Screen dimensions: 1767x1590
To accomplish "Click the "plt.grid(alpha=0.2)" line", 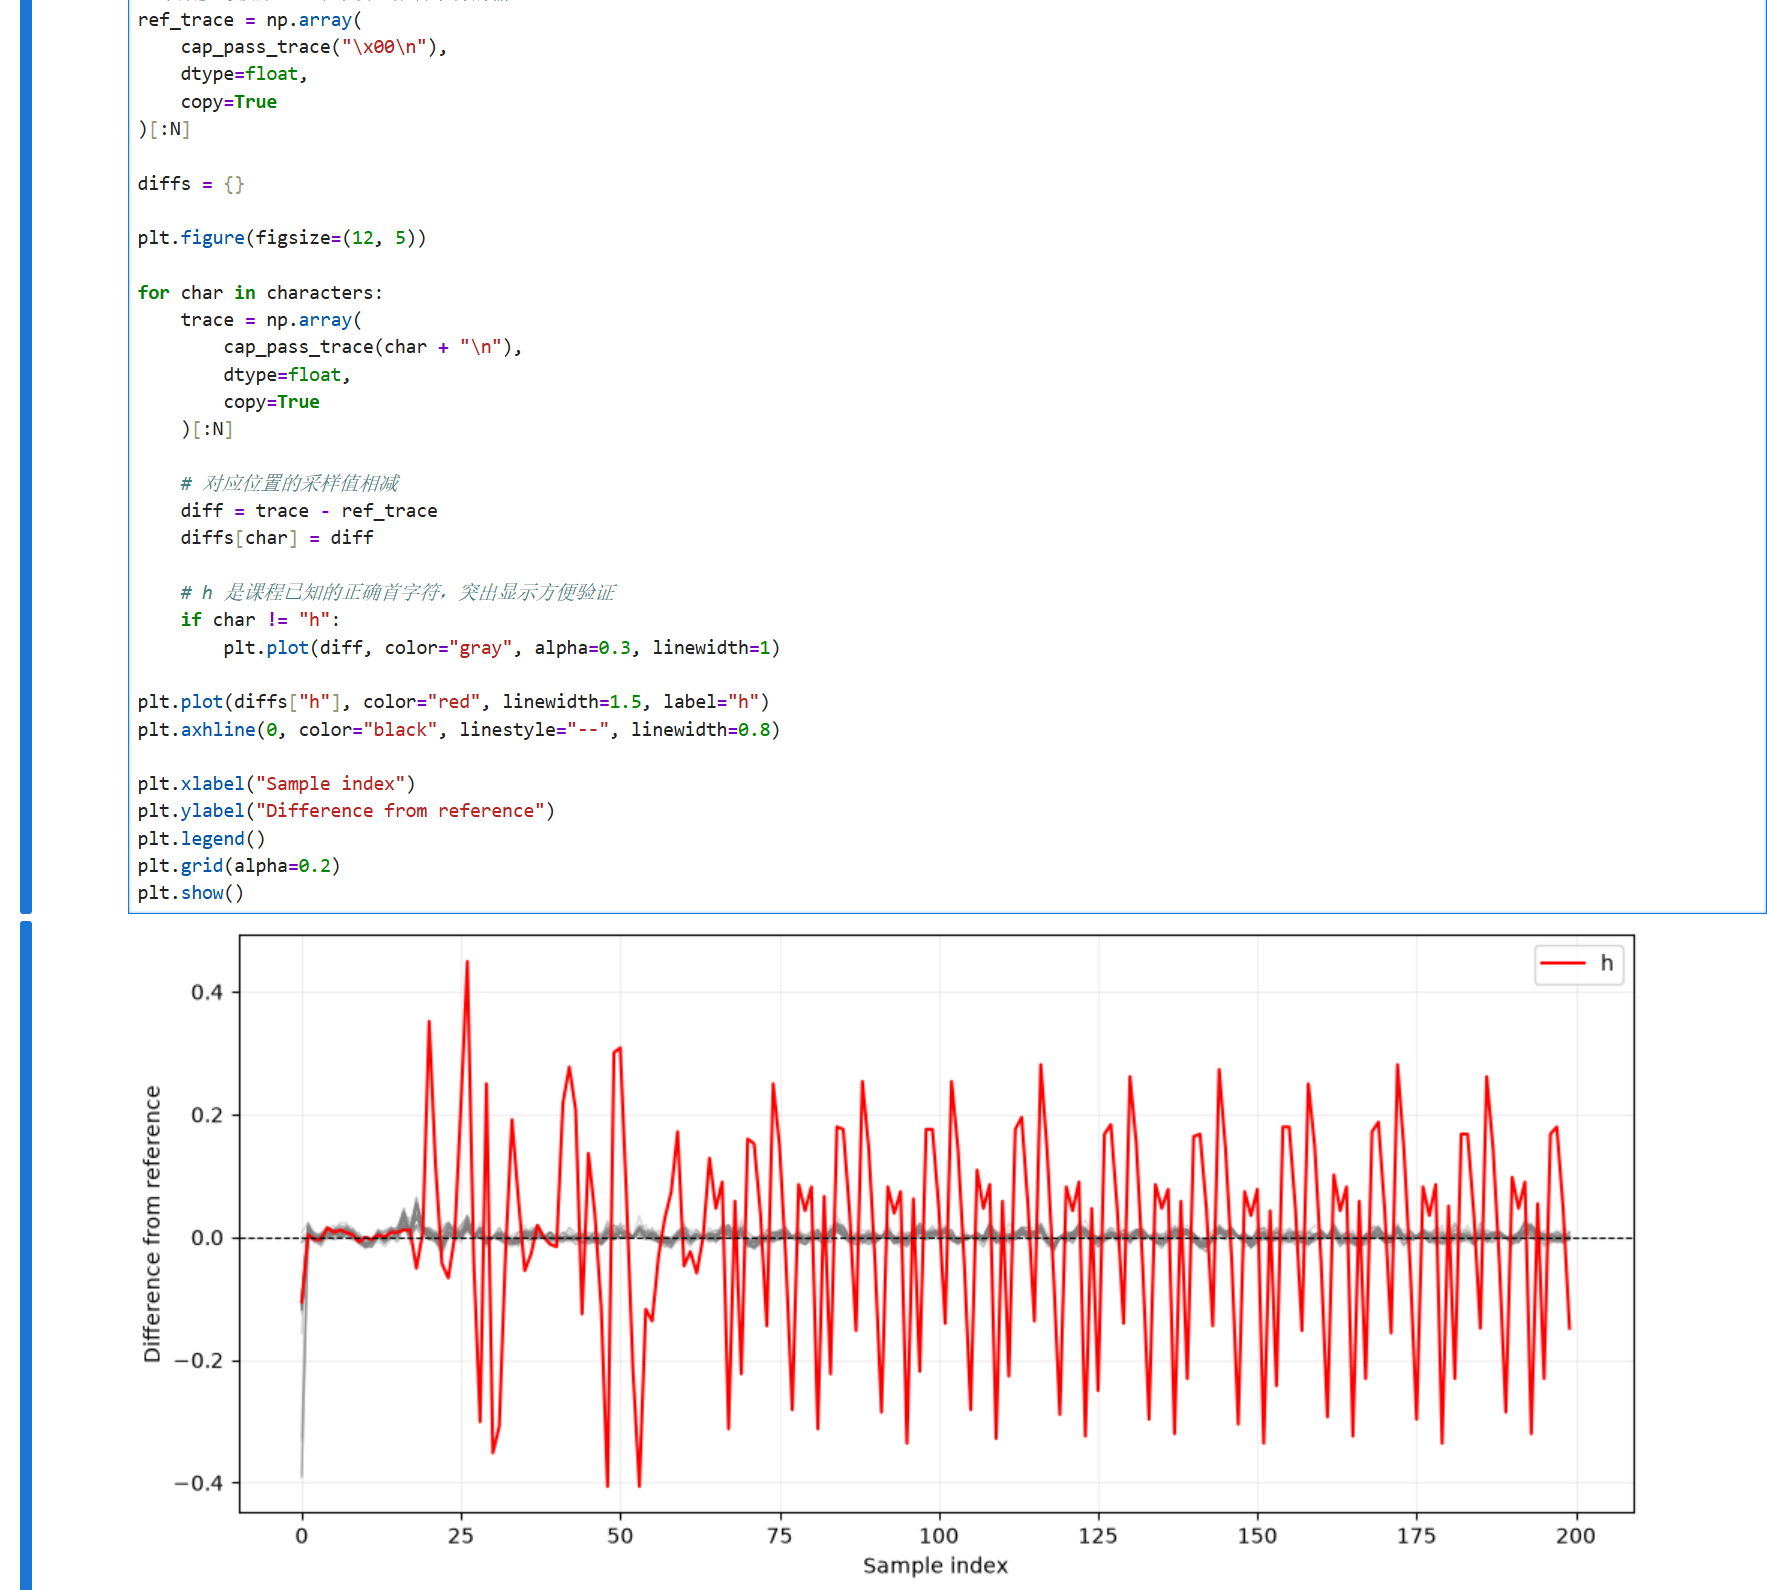I will tap(239, 866).
